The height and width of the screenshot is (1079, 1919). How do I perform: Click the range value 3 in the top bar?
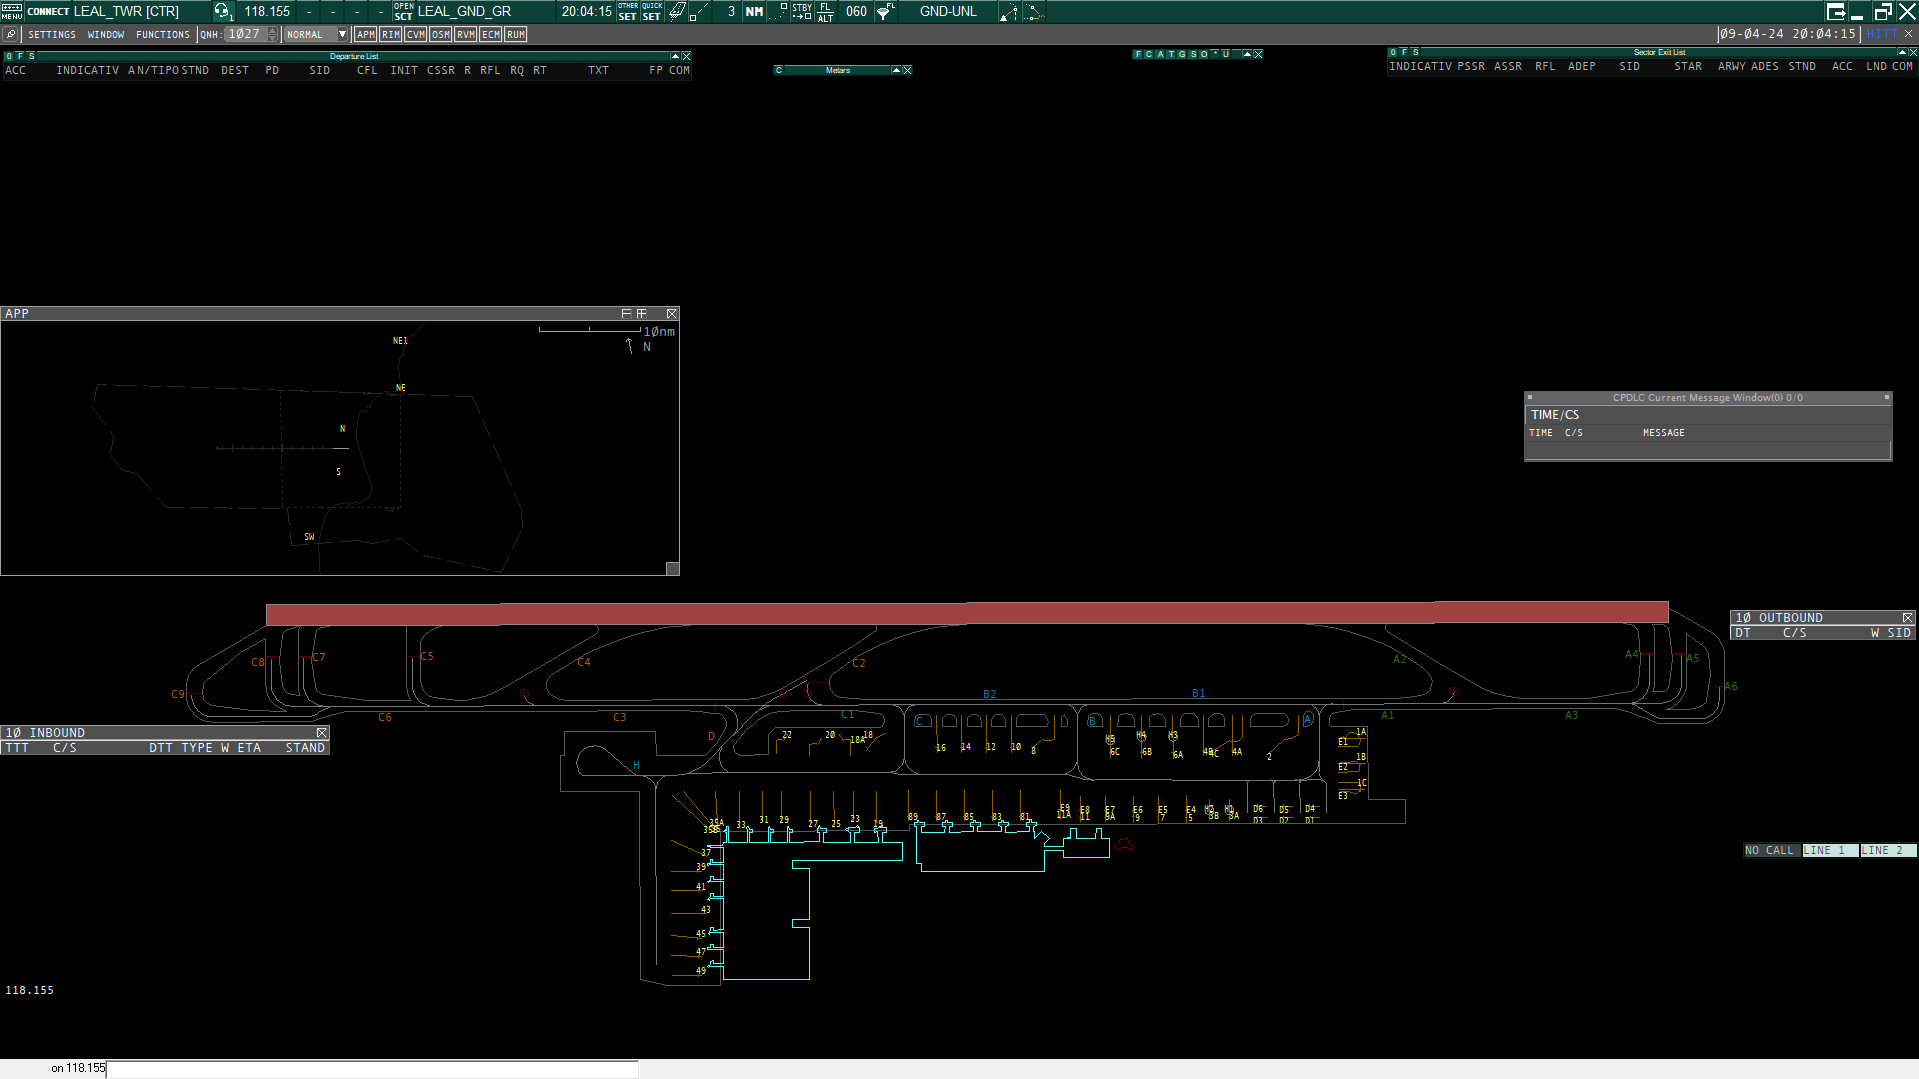pos(731,11)
